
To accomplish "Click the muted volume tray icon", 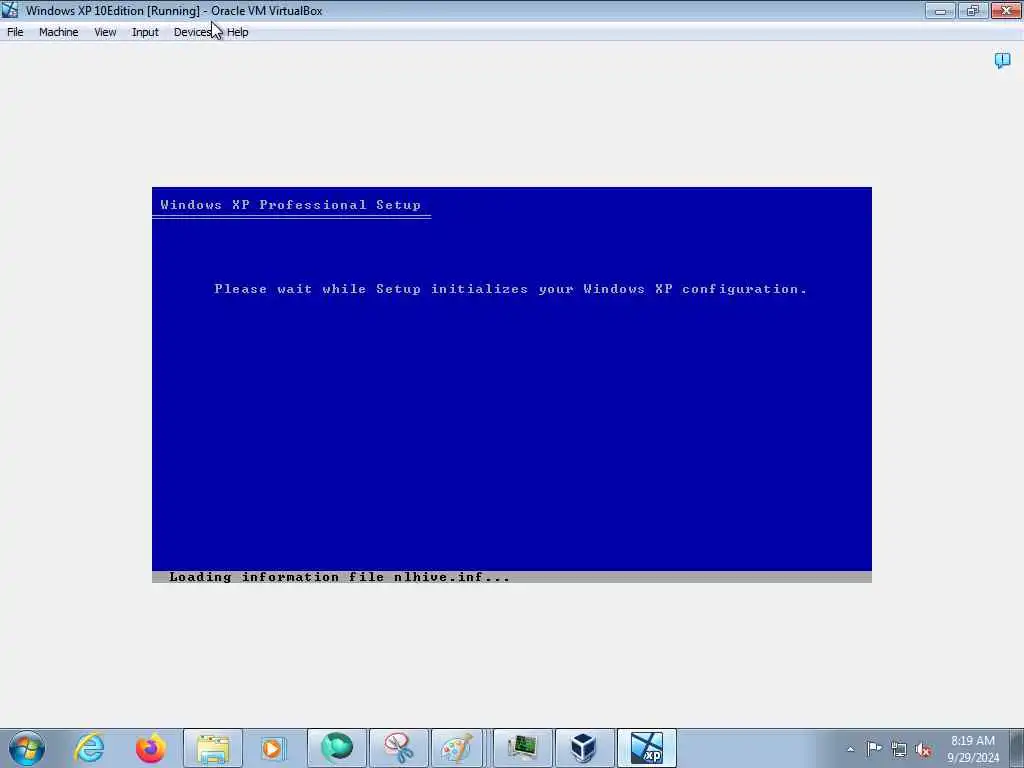I will [923, 749].
